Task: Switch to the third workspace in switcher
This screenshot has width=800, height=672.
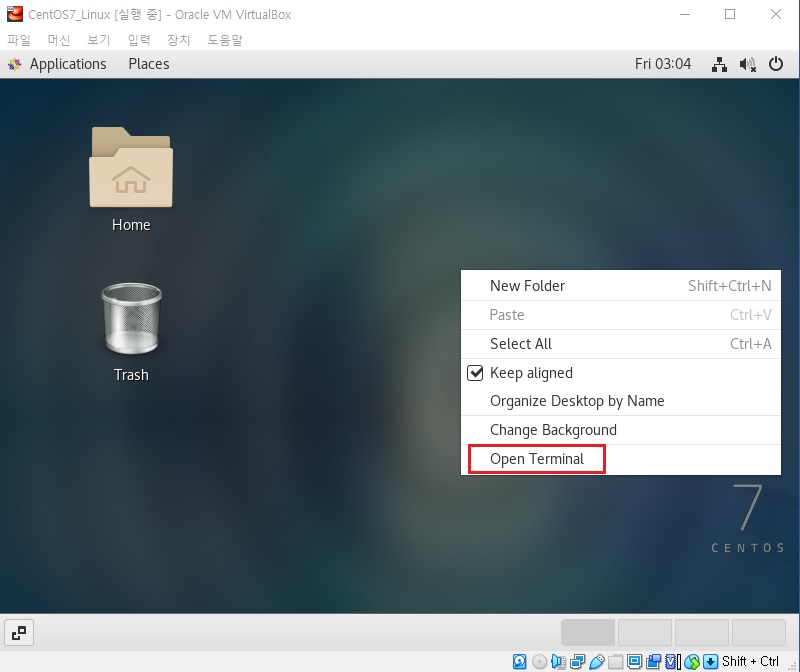Action: (702, 633)
